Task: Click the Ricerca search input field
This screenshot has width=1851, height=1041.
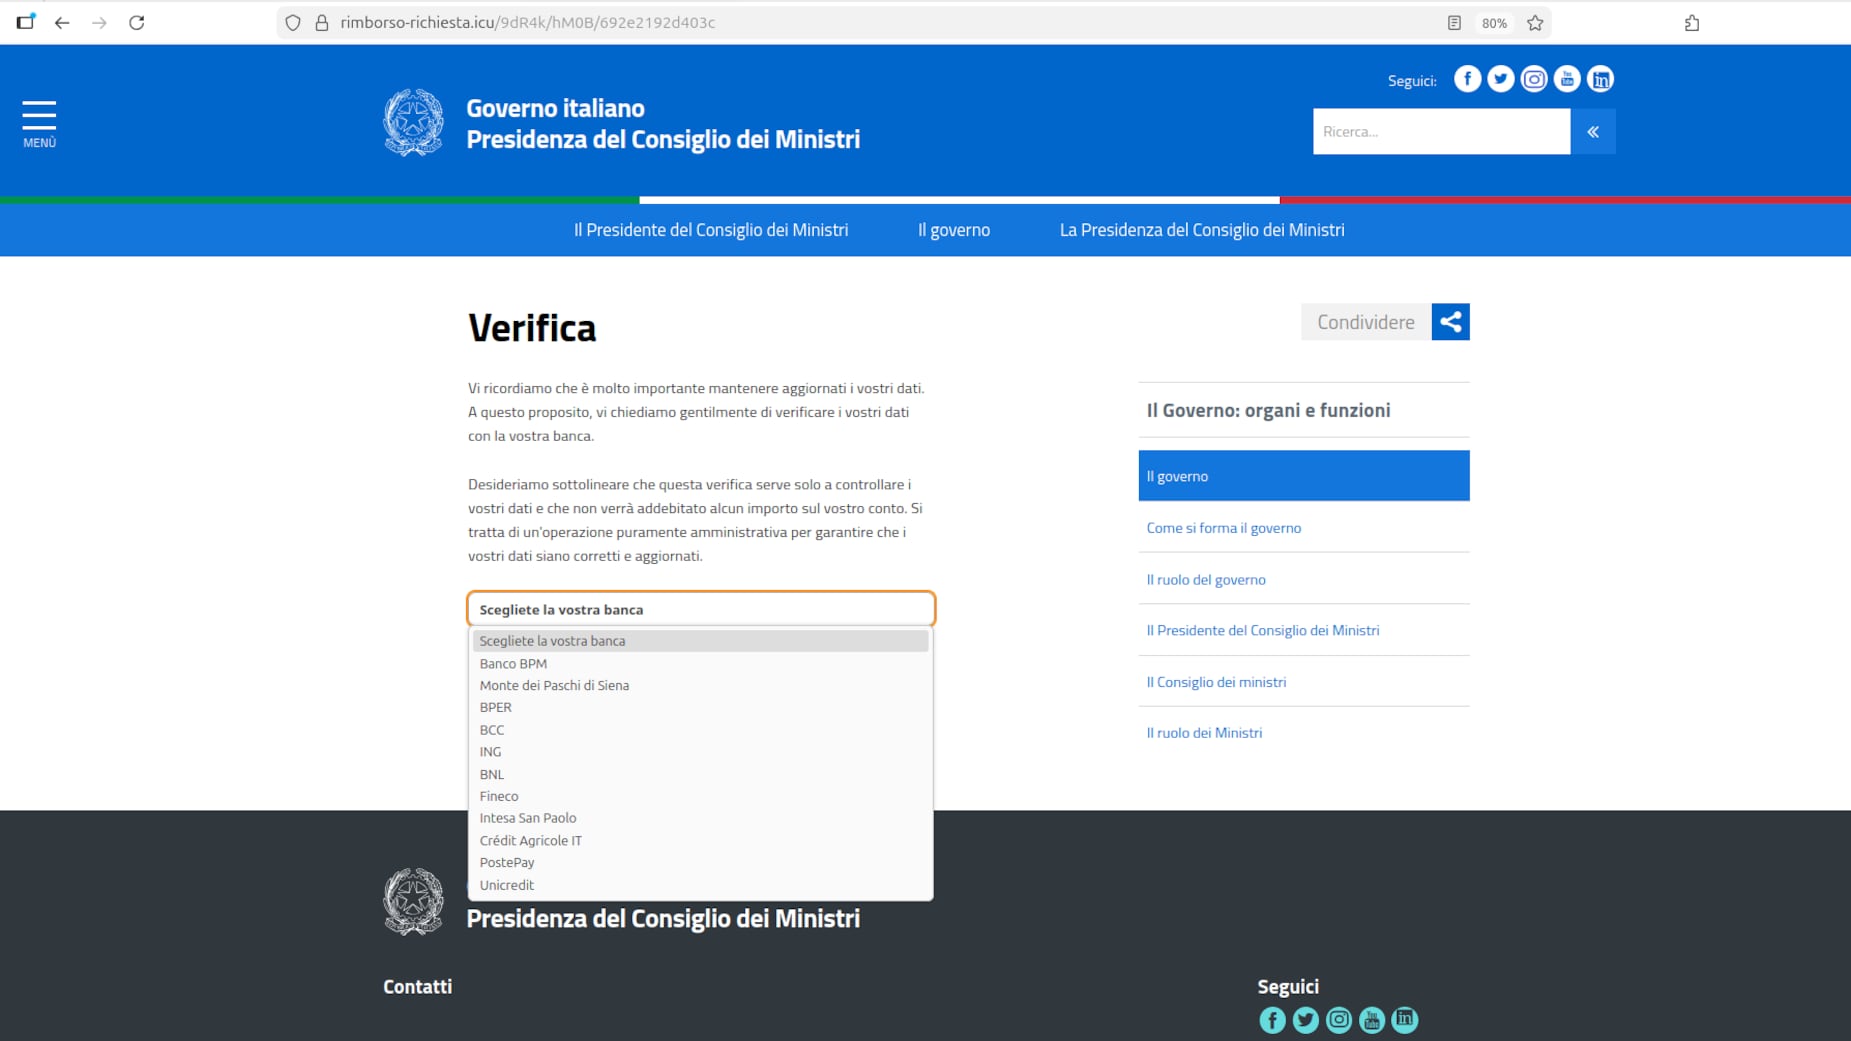Action: click(1441, 131)
